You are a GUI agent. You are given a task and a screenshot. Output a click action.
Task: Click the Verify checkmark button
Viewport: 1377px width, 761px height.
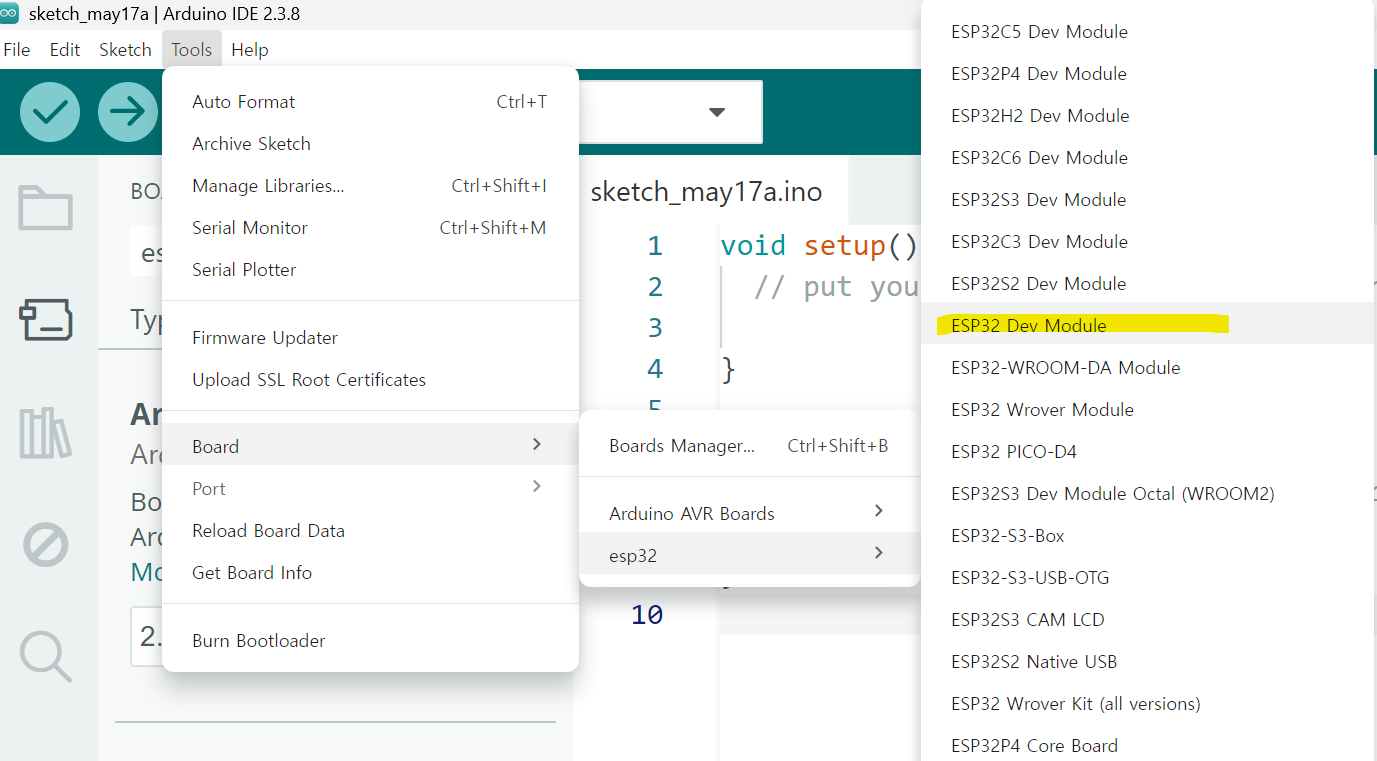(50, 112)
